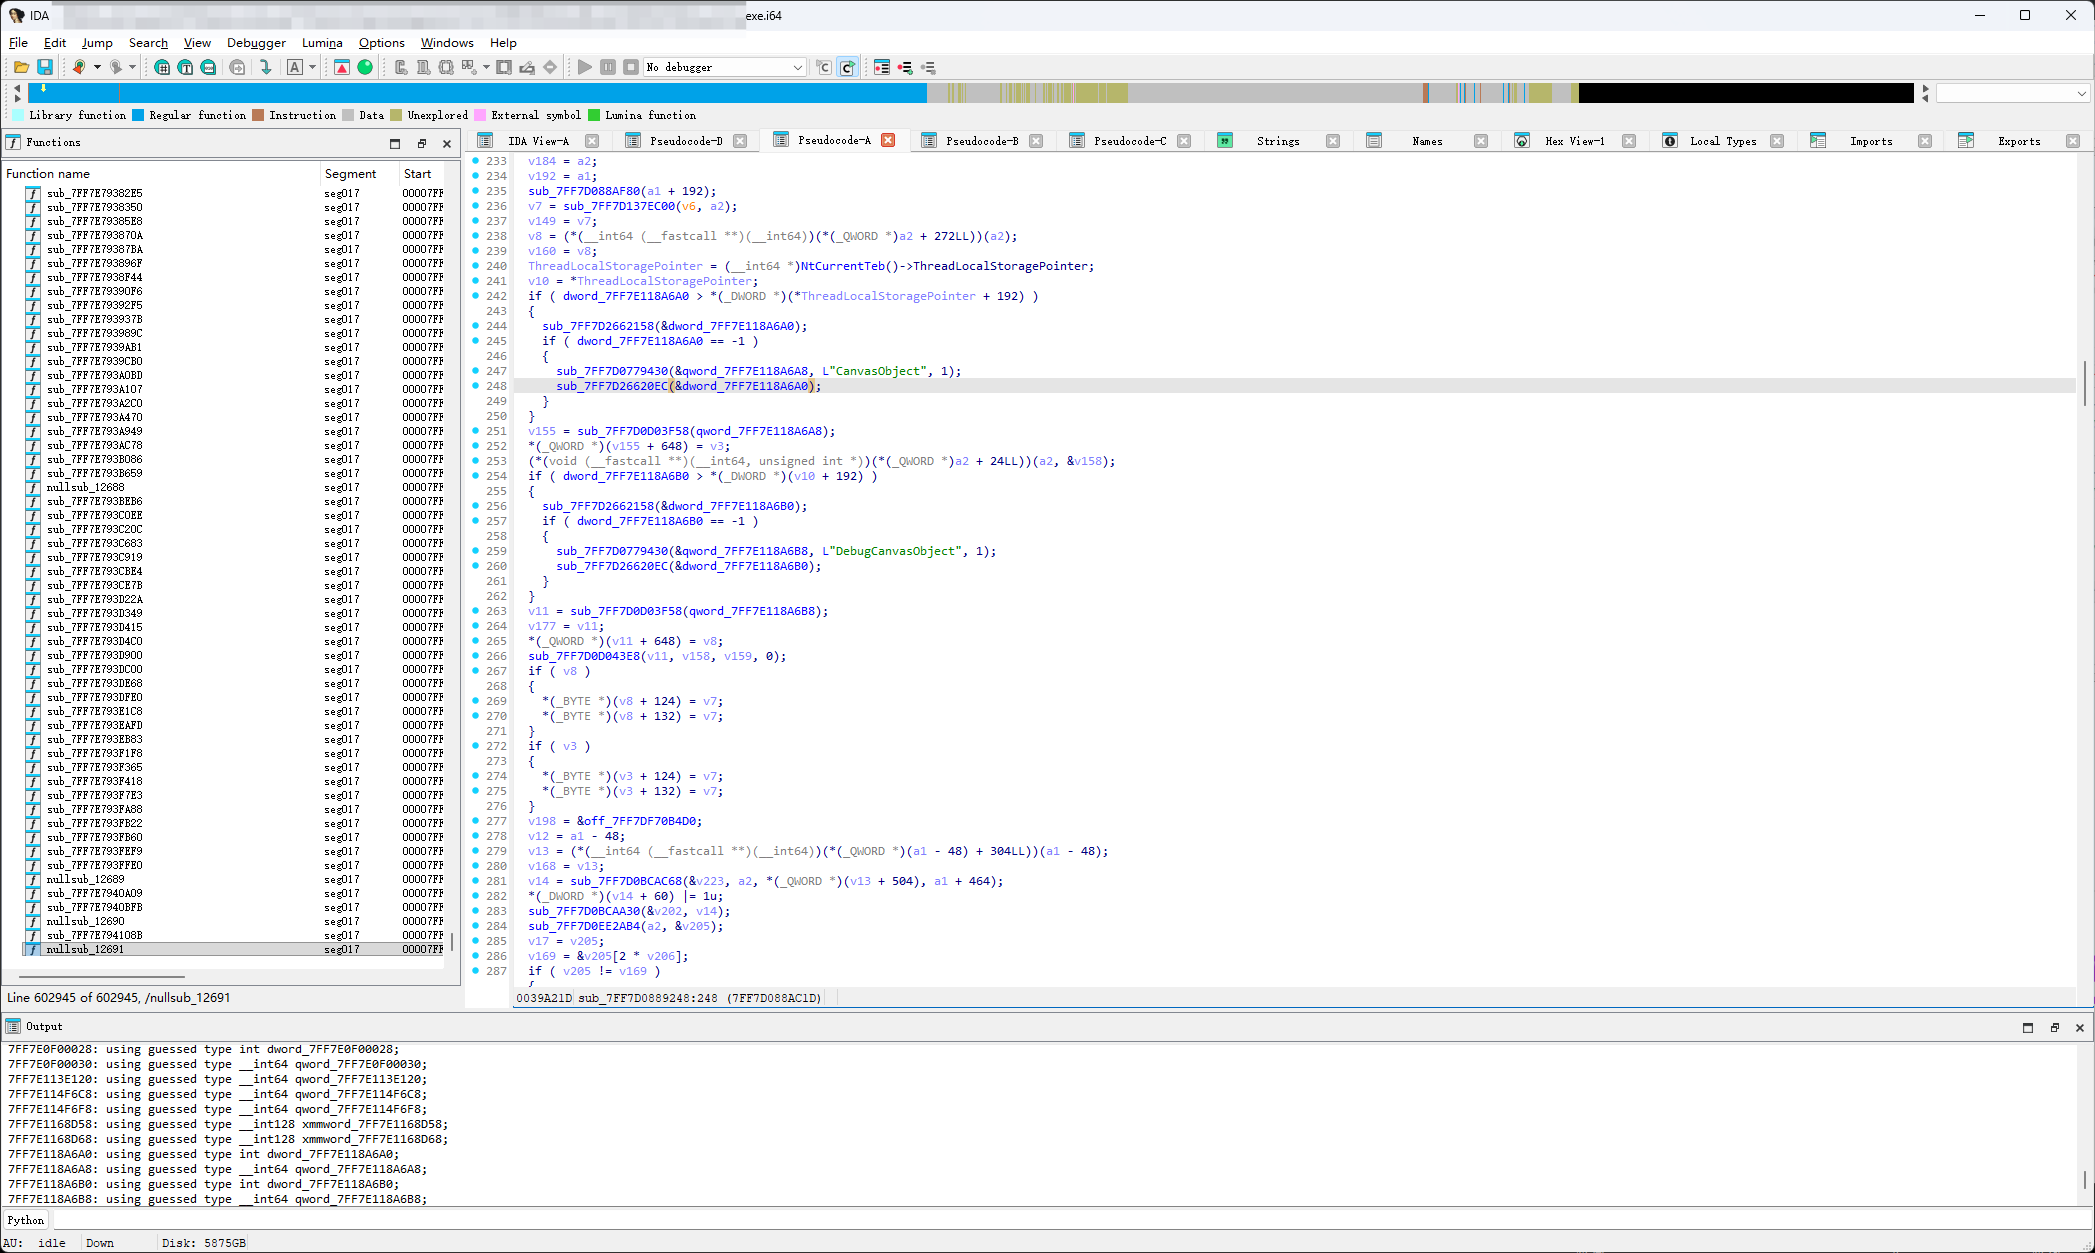Toggle the highlighted C synchronize toolbar button
The height and width of the screenshot is (1253, 2095).
(847, 67)
